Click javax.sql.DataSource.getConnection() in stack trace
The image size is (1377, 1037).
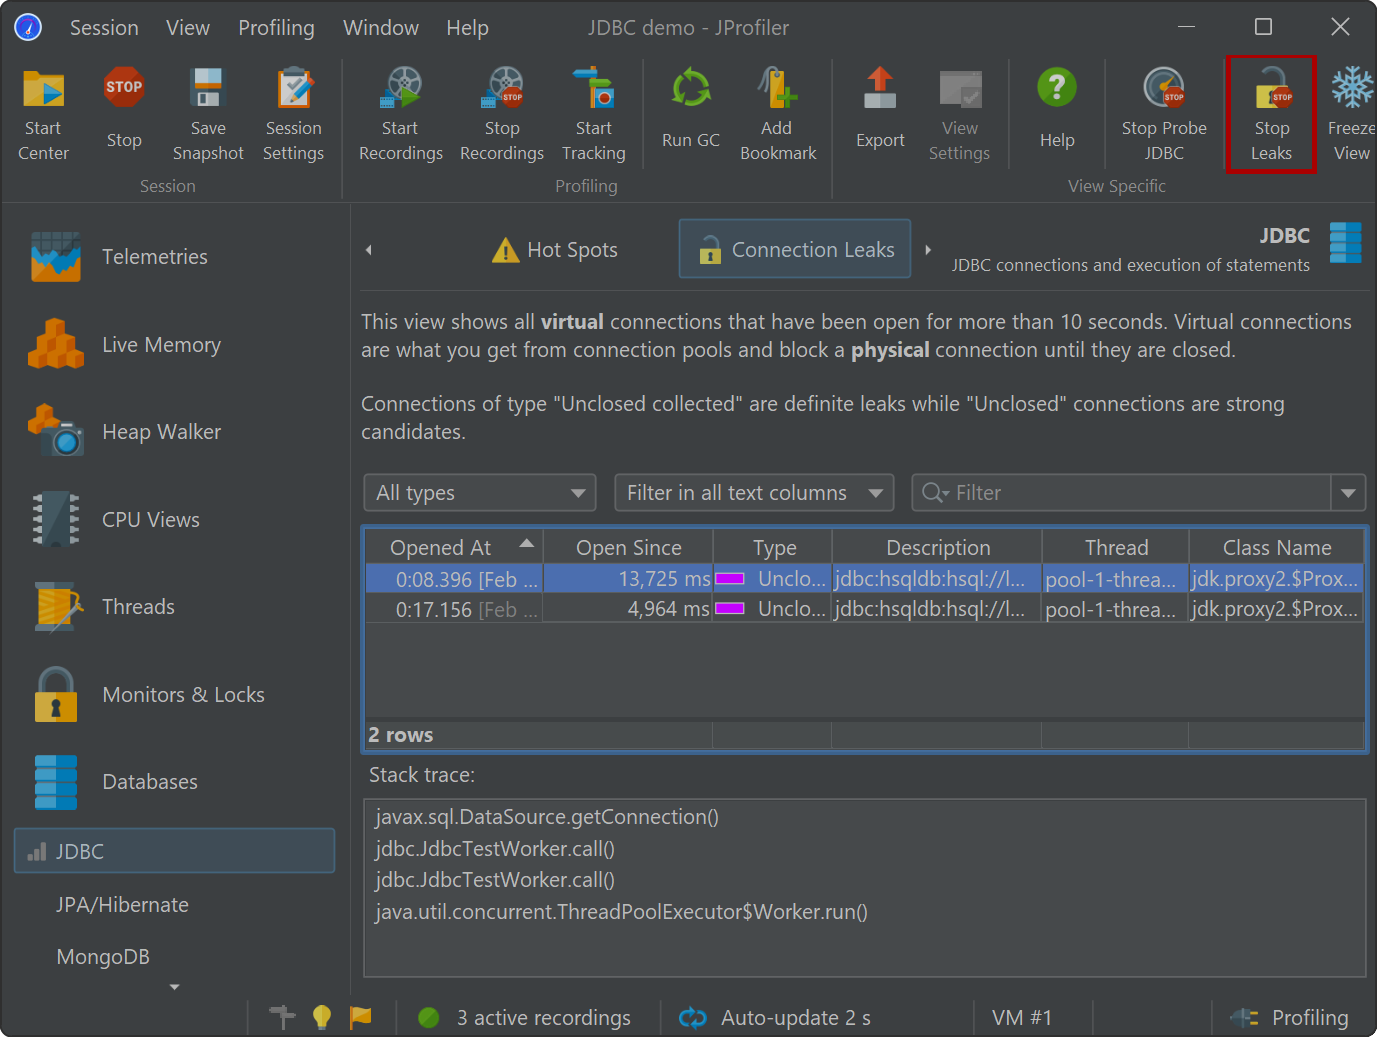[547, 817]
